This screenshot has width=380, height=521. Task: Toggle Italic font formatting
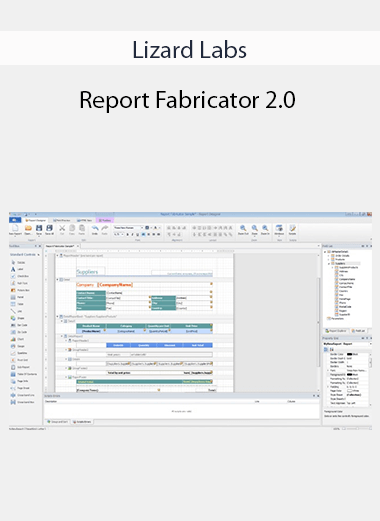point(132,235)
